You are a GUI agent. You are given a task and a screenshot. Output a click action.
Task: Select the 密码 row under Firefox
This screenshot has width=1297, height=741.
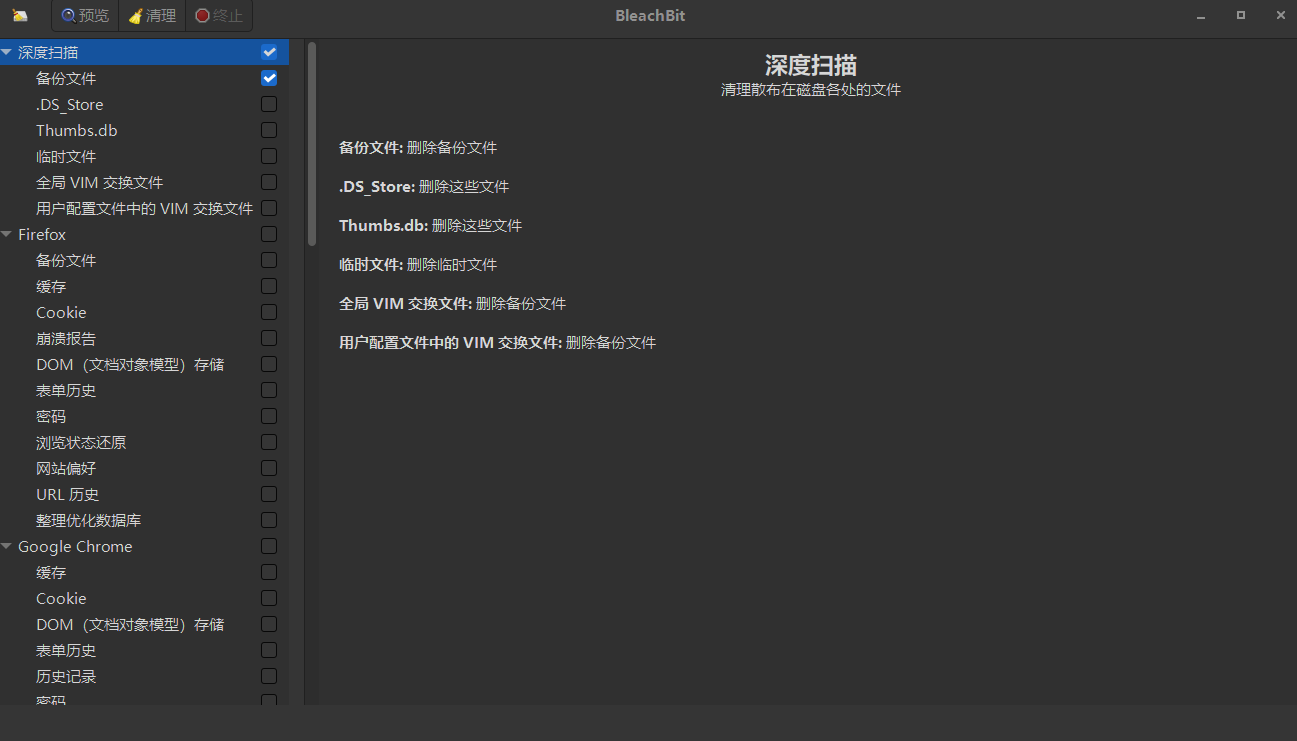(x=144, y=416)
